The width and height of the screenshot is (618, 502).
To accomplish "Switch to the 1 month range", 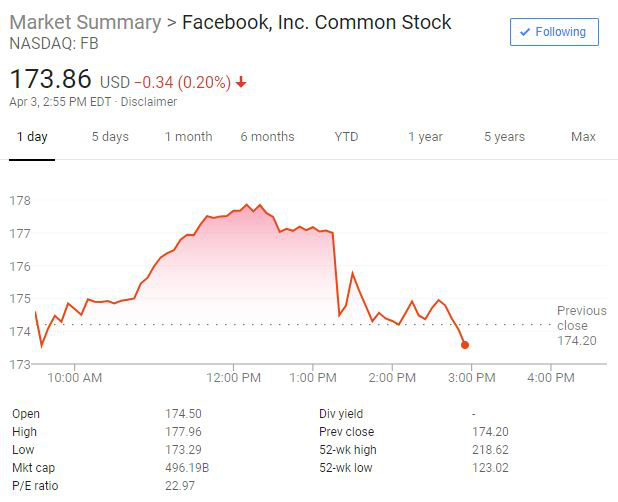I will tap(188, 137).
